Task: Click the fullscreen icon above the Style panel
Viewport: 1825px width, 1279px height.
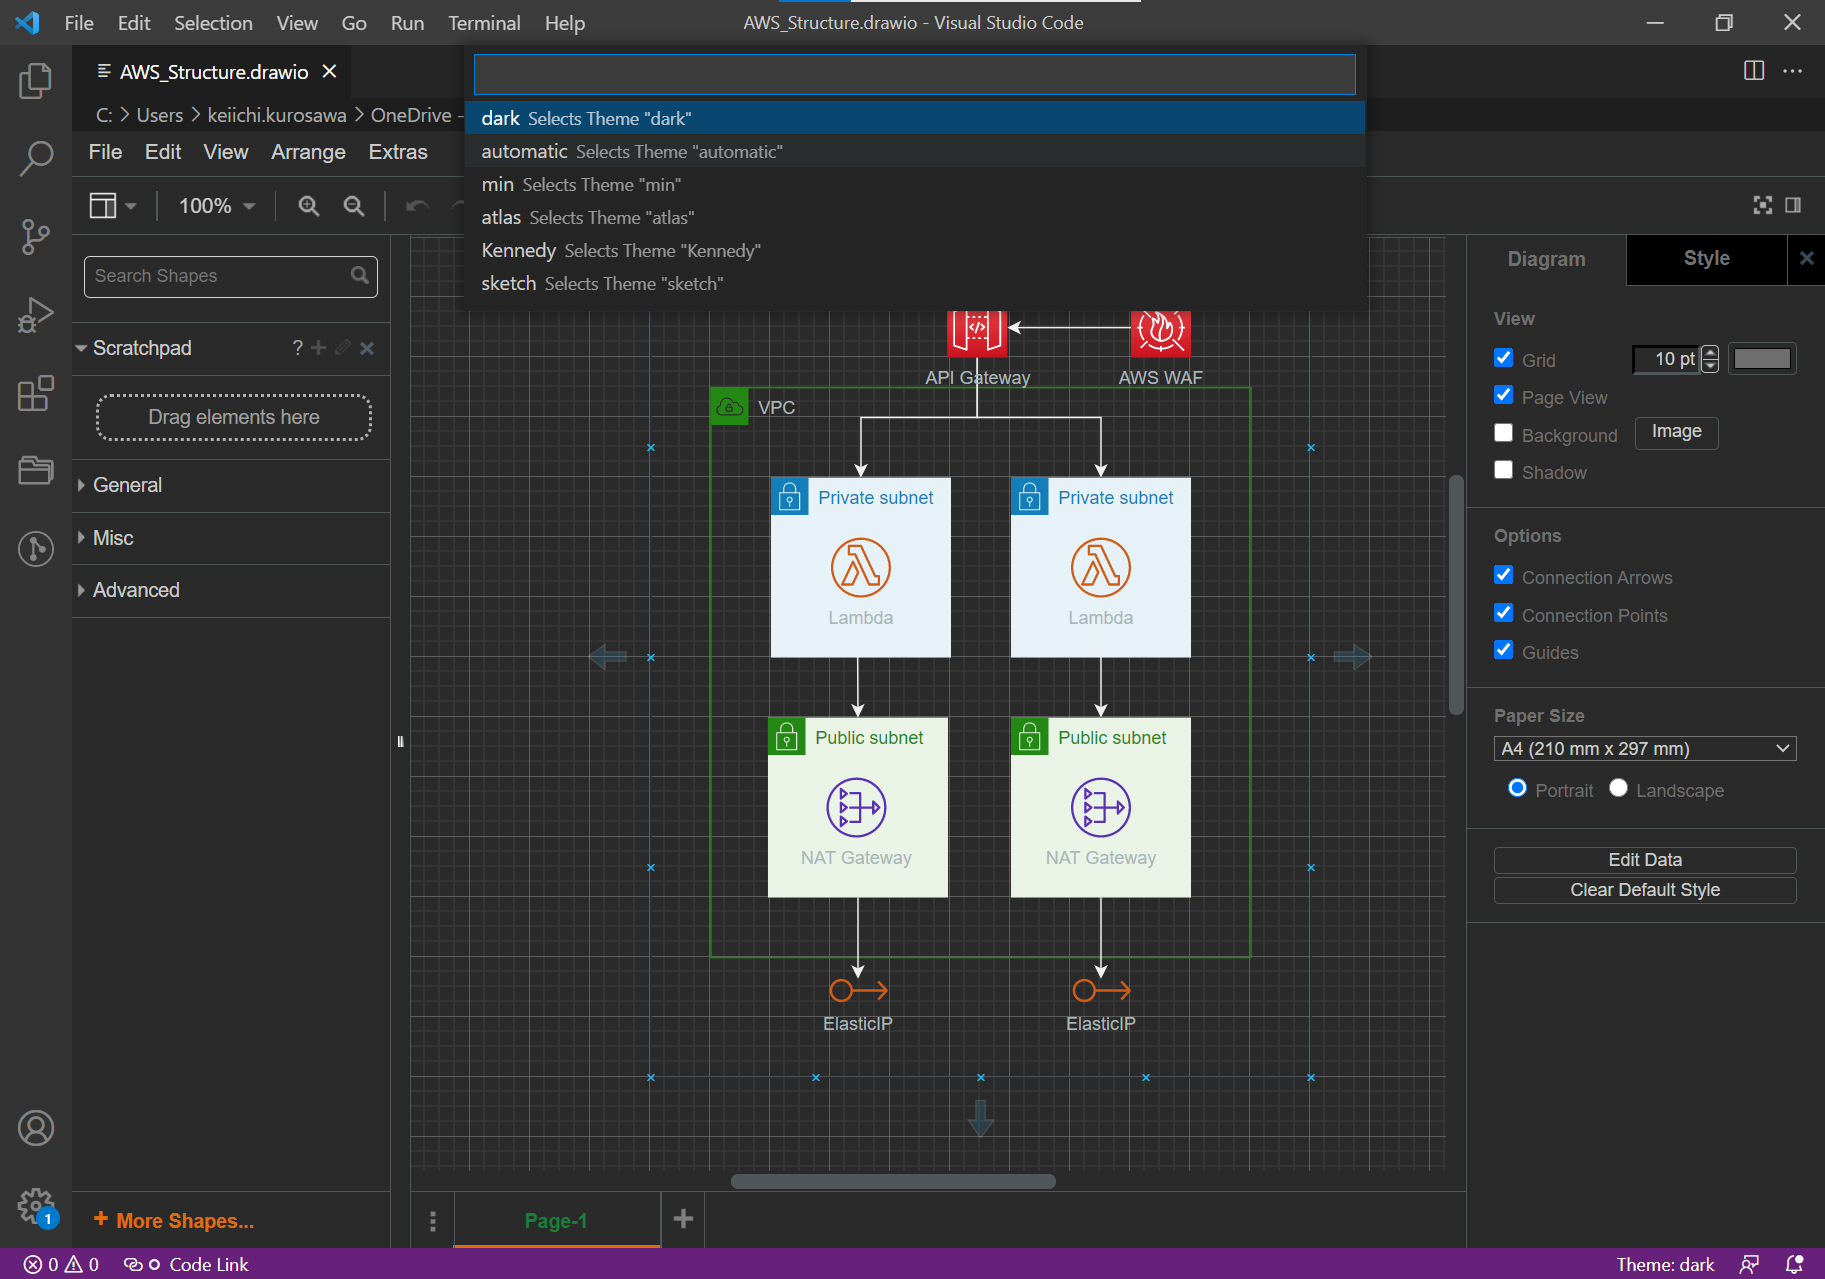Action: [1762, 205]
